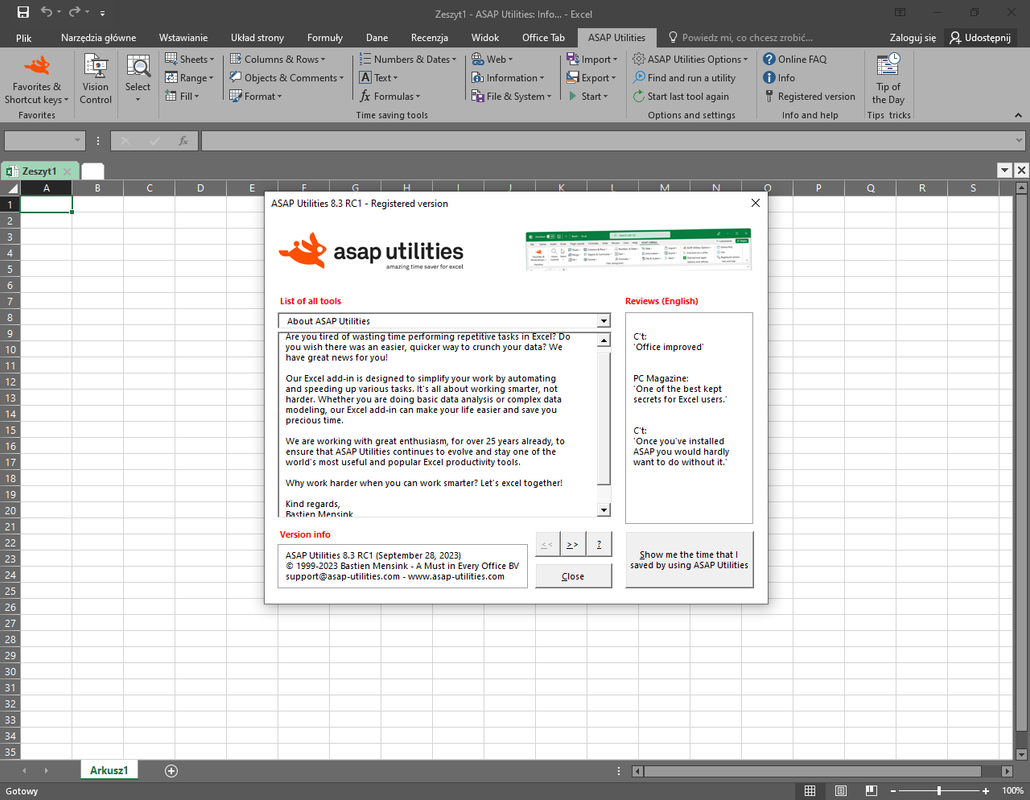The width and height of the screenshot is (1030, 800).
Task: Switch to Normal view in status bar
Action: coord(810,791)
